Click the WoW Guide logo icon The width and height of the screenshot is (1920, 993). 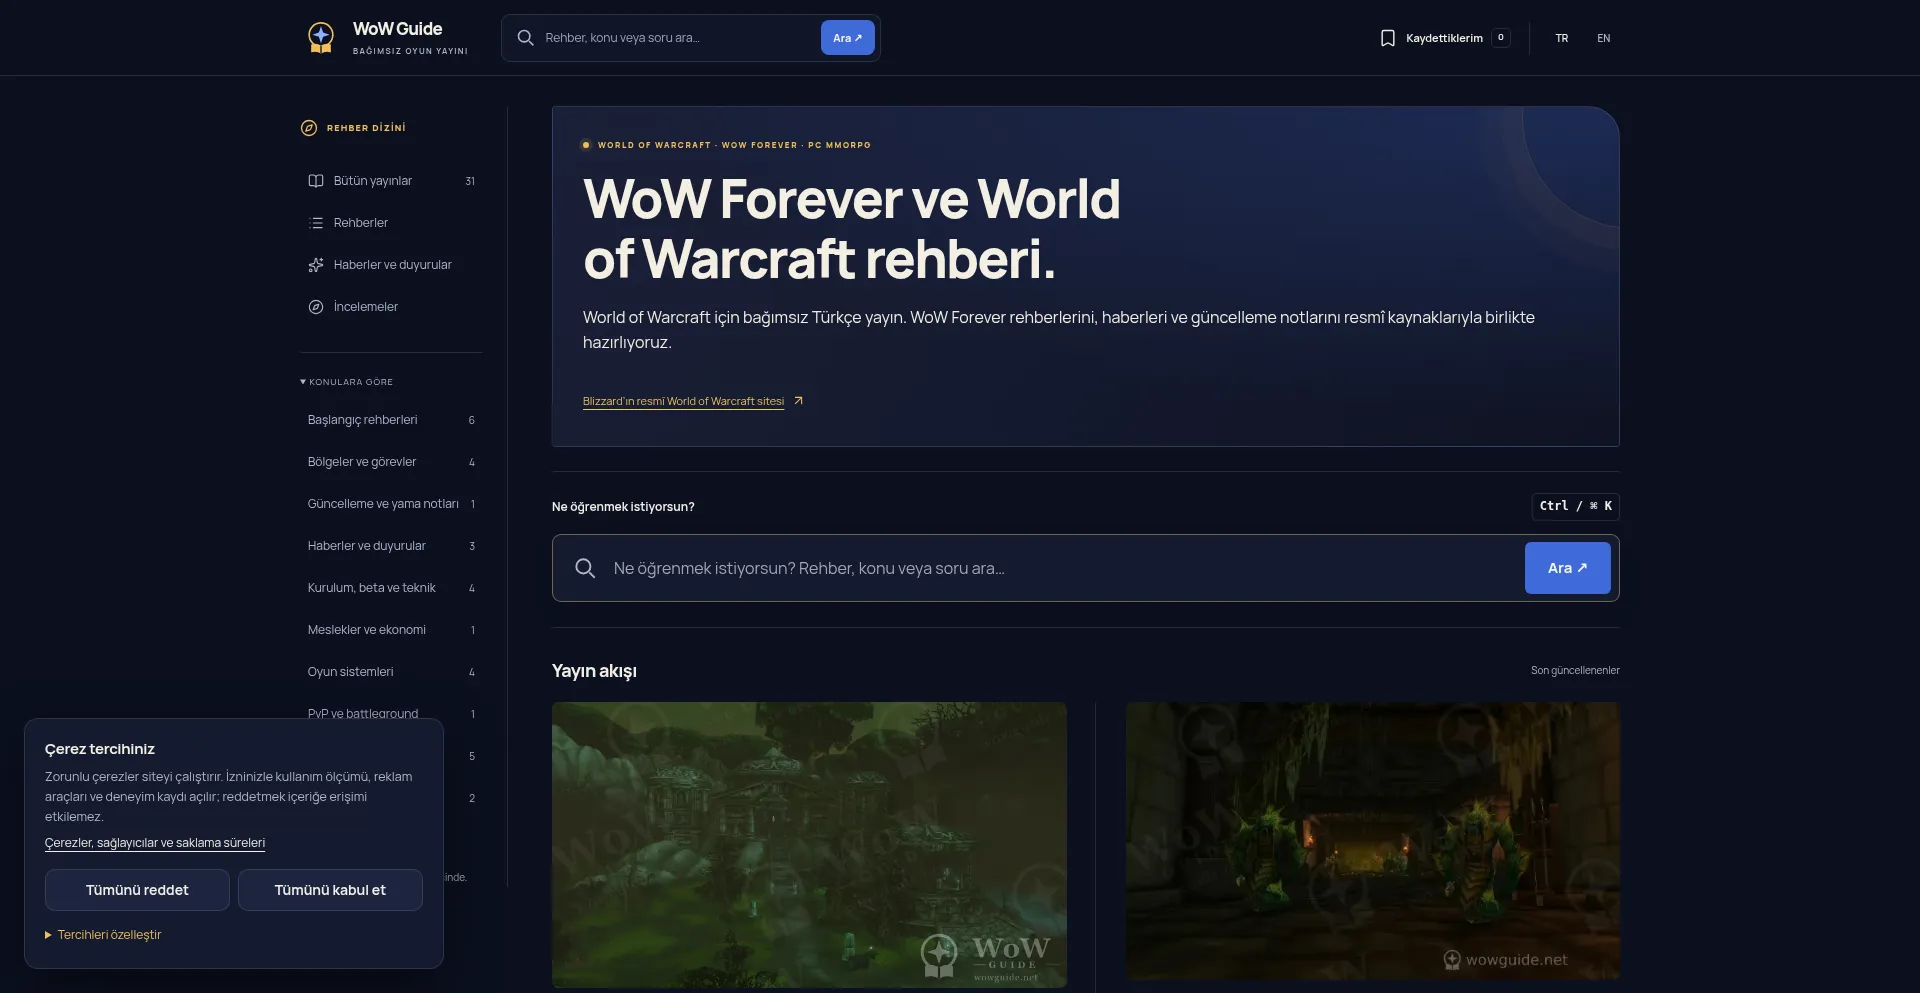pos(321,38)
